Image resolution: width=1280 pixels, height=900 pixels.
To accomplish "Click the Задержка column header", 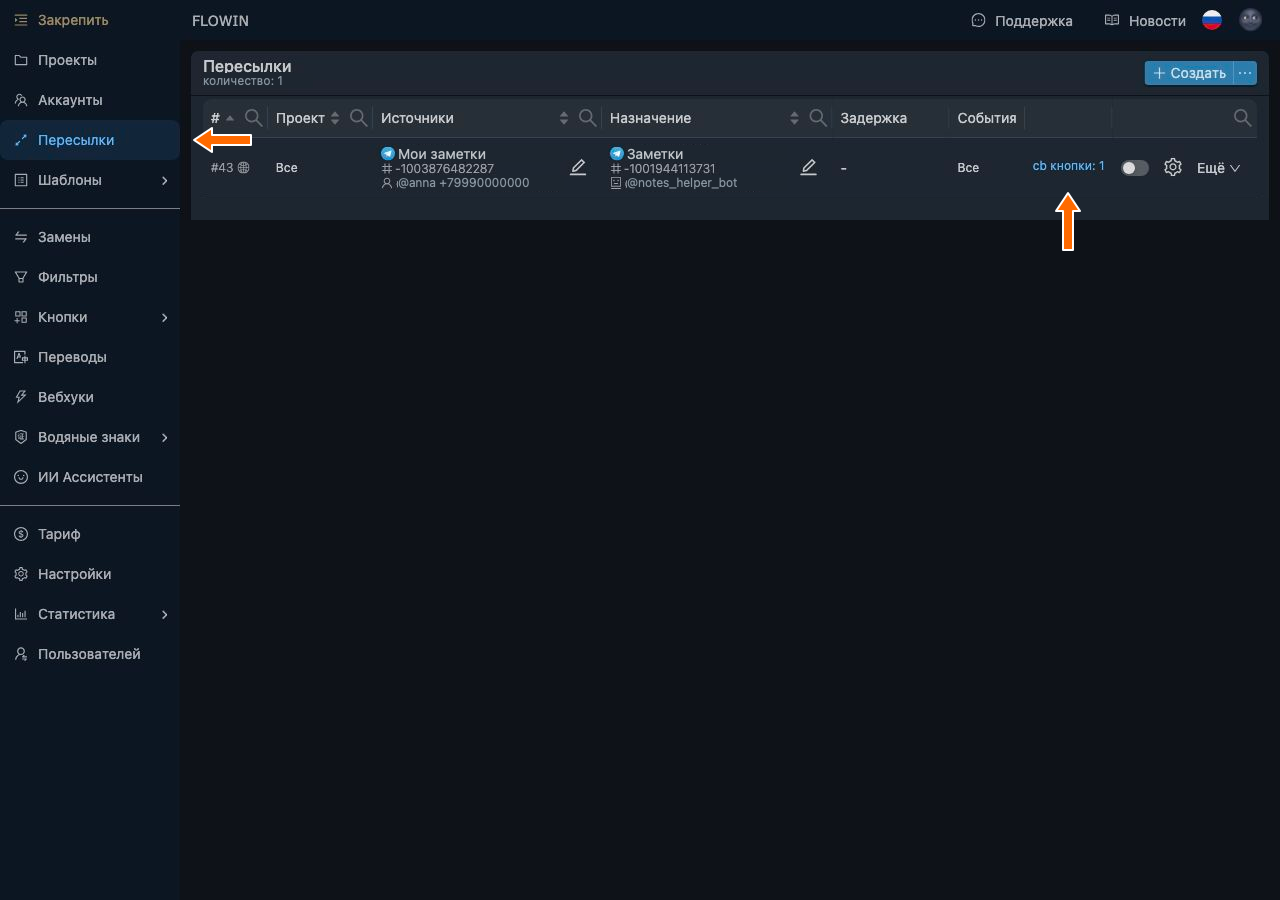I will (x=873, y=118).
